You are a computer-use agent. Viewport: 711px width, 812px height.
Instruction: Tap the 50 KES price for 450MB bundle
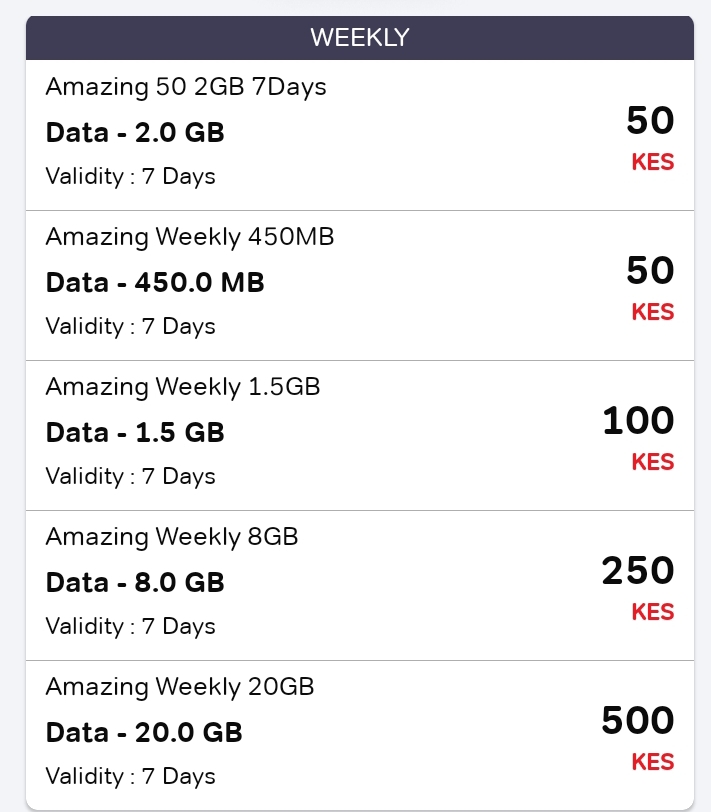[x=650, y=287]
